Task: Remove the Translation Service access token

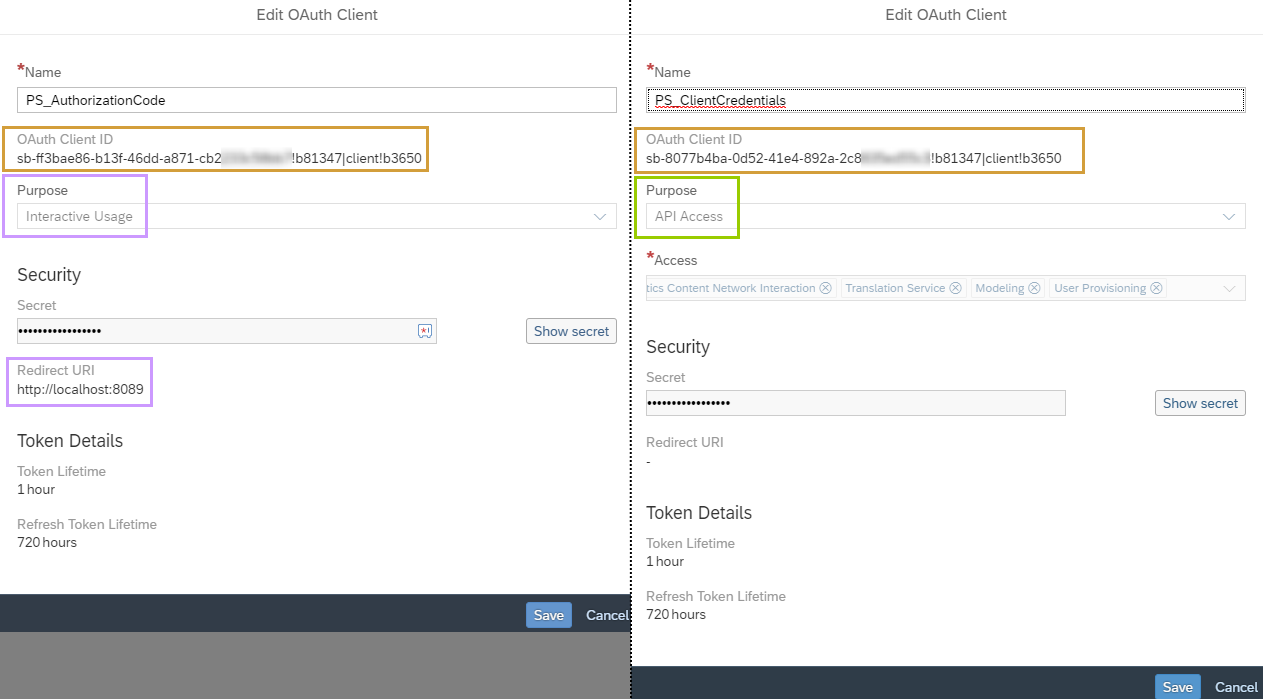Action: pyautogui.click(x=955, y=288)
